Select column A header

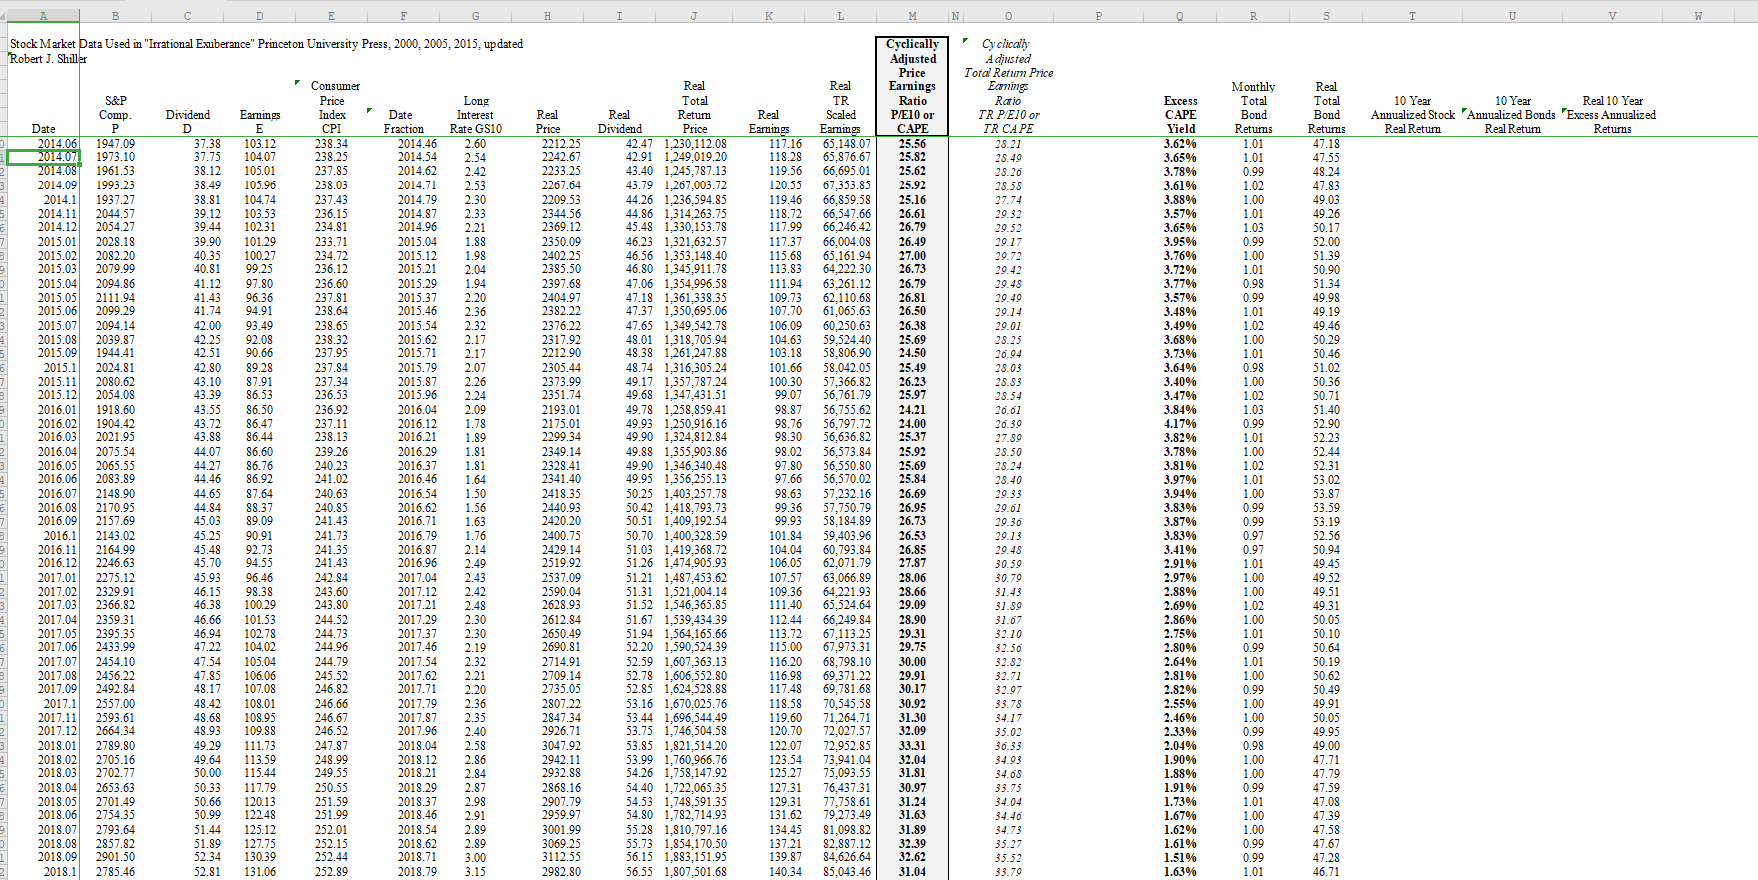(x=43, y=15)
